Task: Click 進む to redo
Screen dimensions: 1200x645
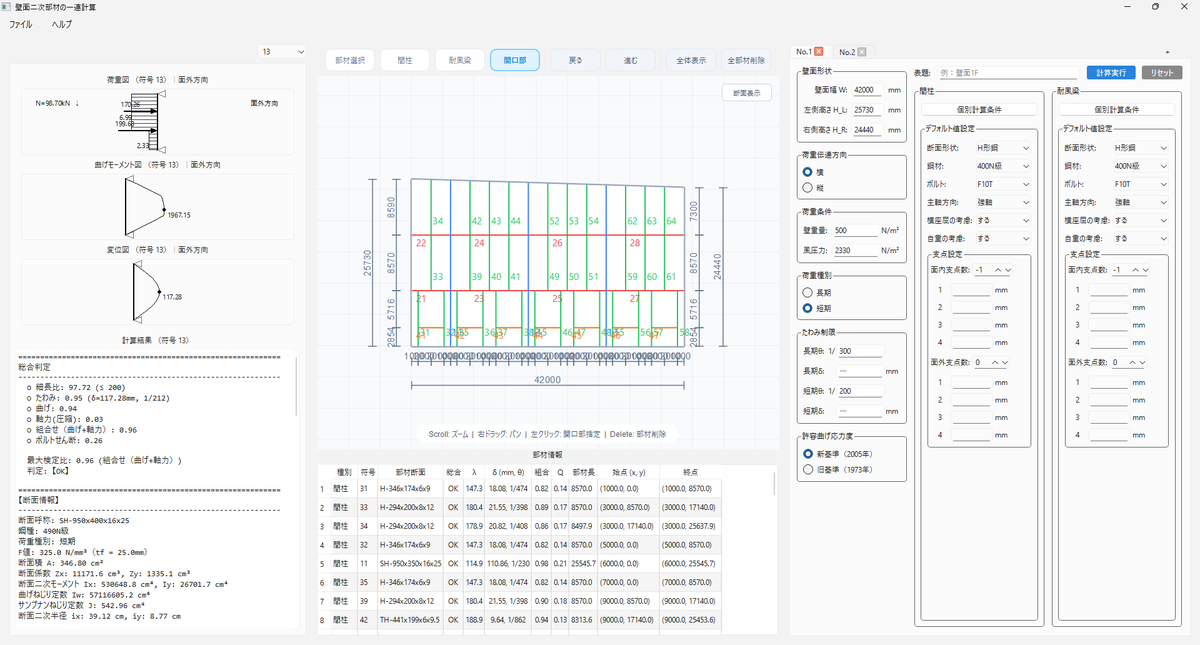Action: 630,60
